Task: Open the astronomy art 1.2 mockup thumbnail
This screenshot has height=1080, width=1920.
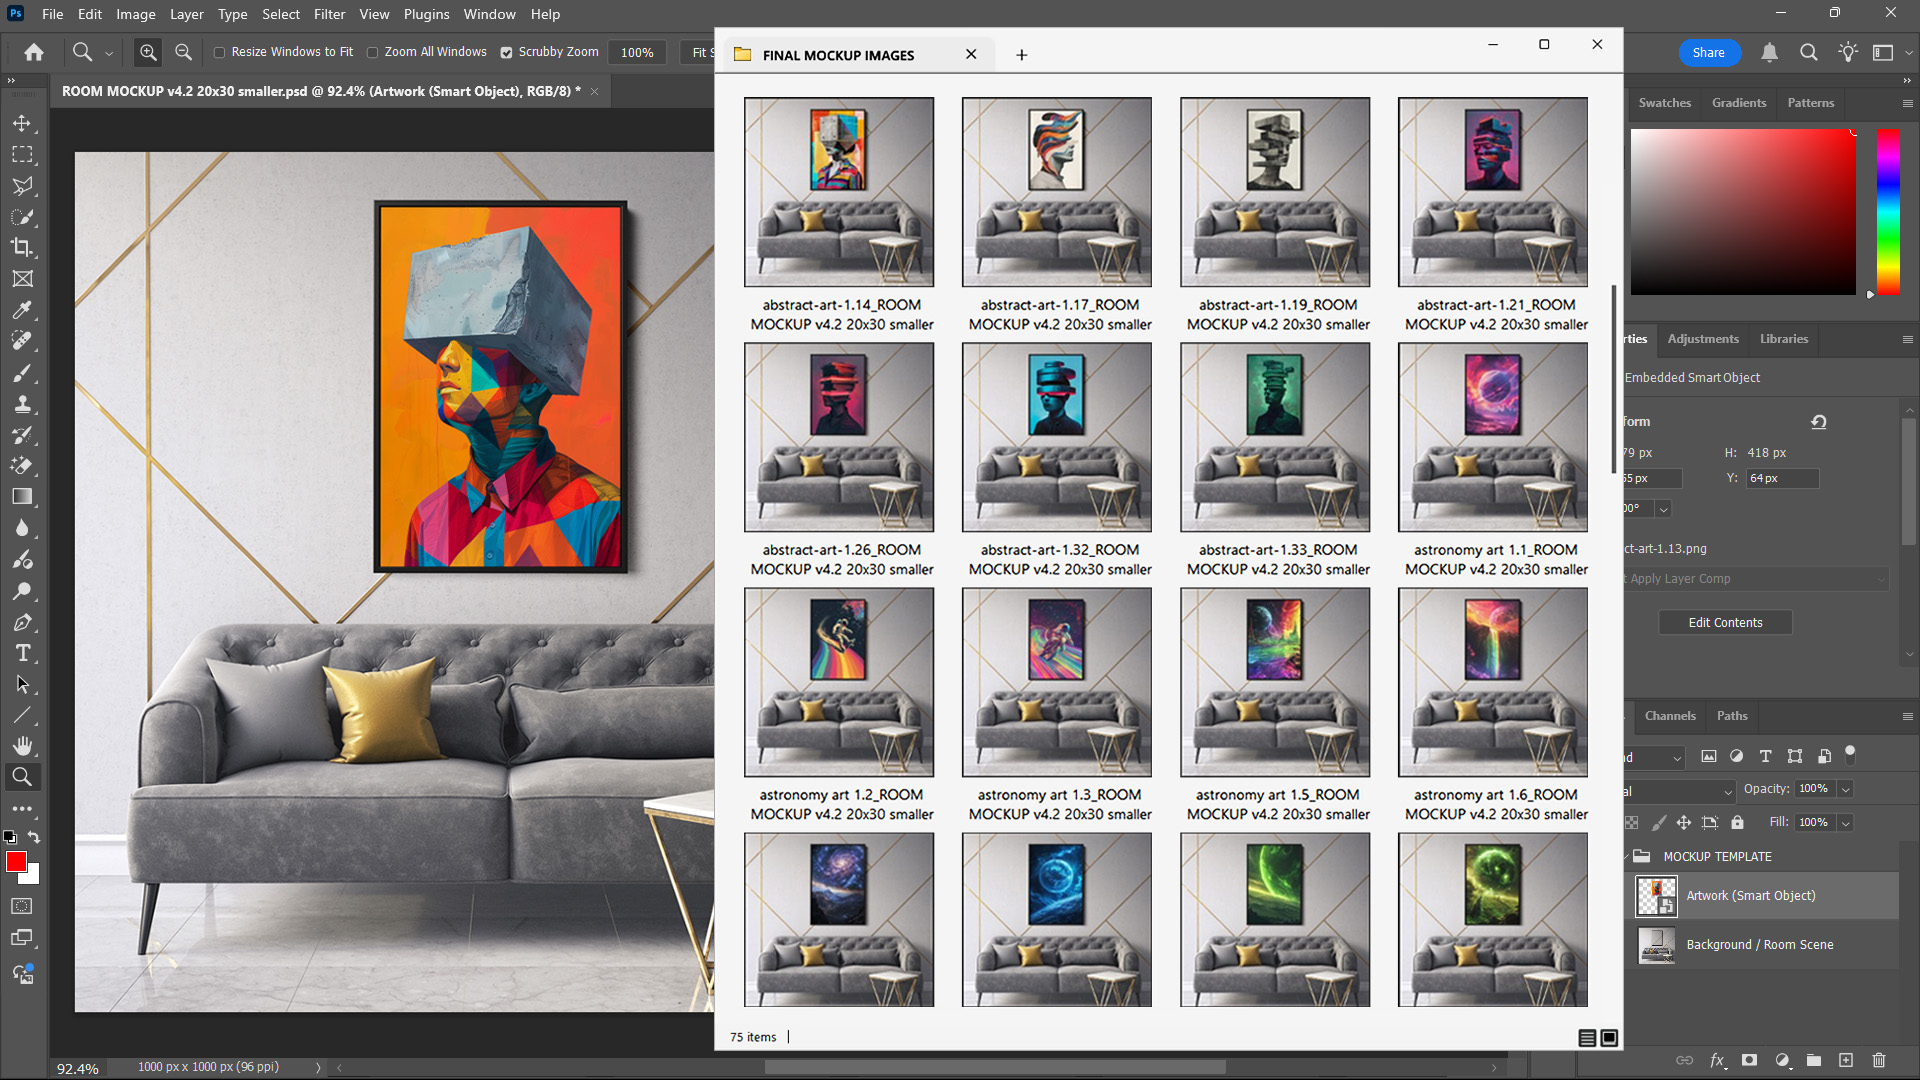Action: [839, 682]
